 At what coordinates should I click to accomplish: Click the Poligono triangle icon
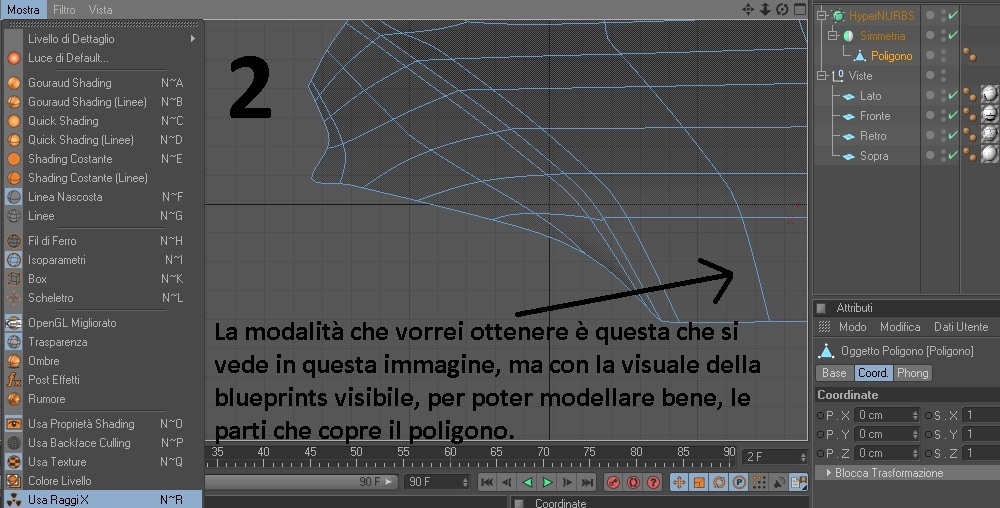860,55
